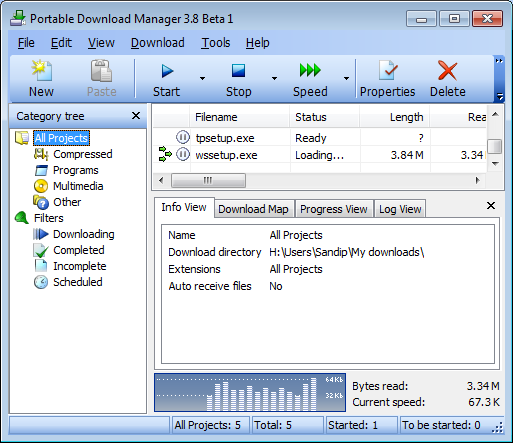
Task: Select the Scheduled filter
Action: click(x=78, y=282)
